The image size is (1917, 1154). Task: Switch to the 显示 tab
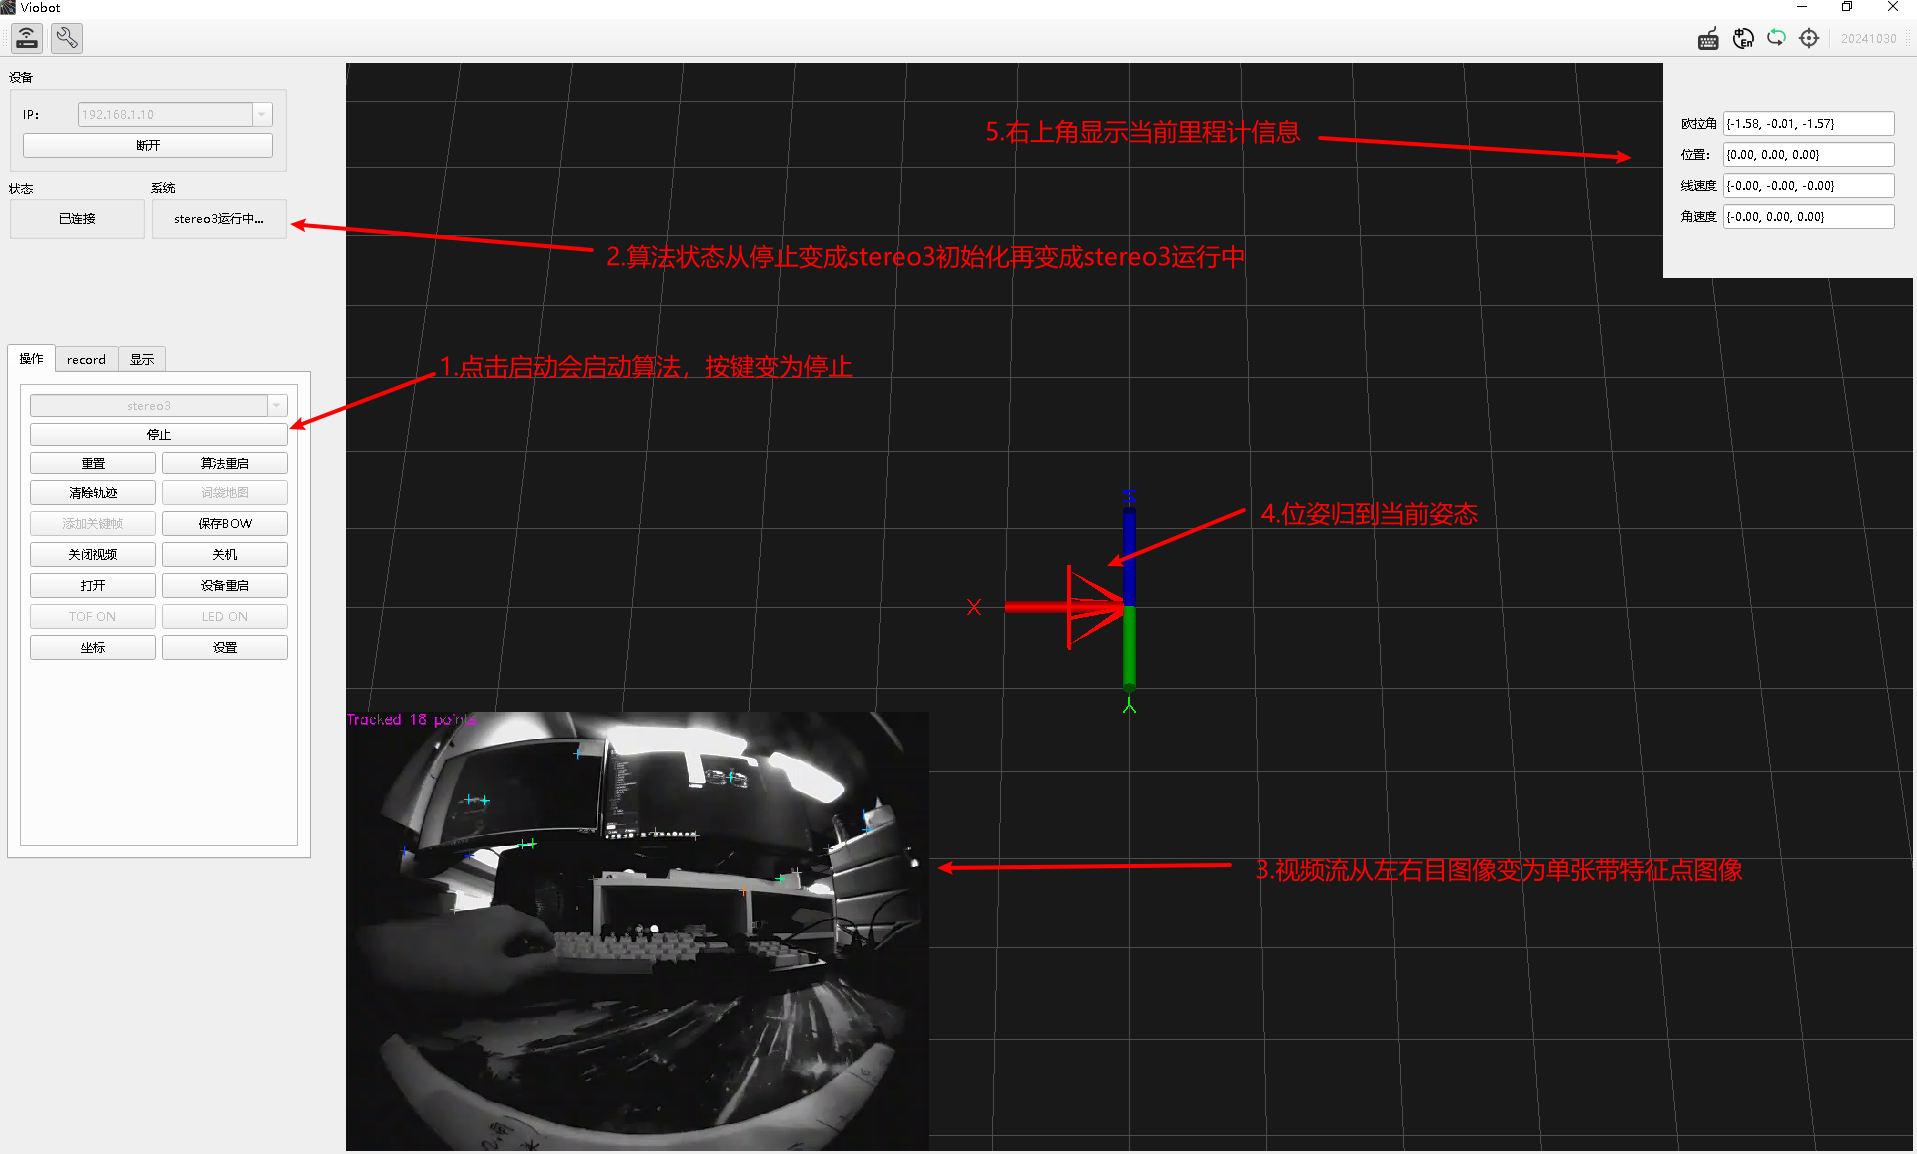(x=142, y=359)
